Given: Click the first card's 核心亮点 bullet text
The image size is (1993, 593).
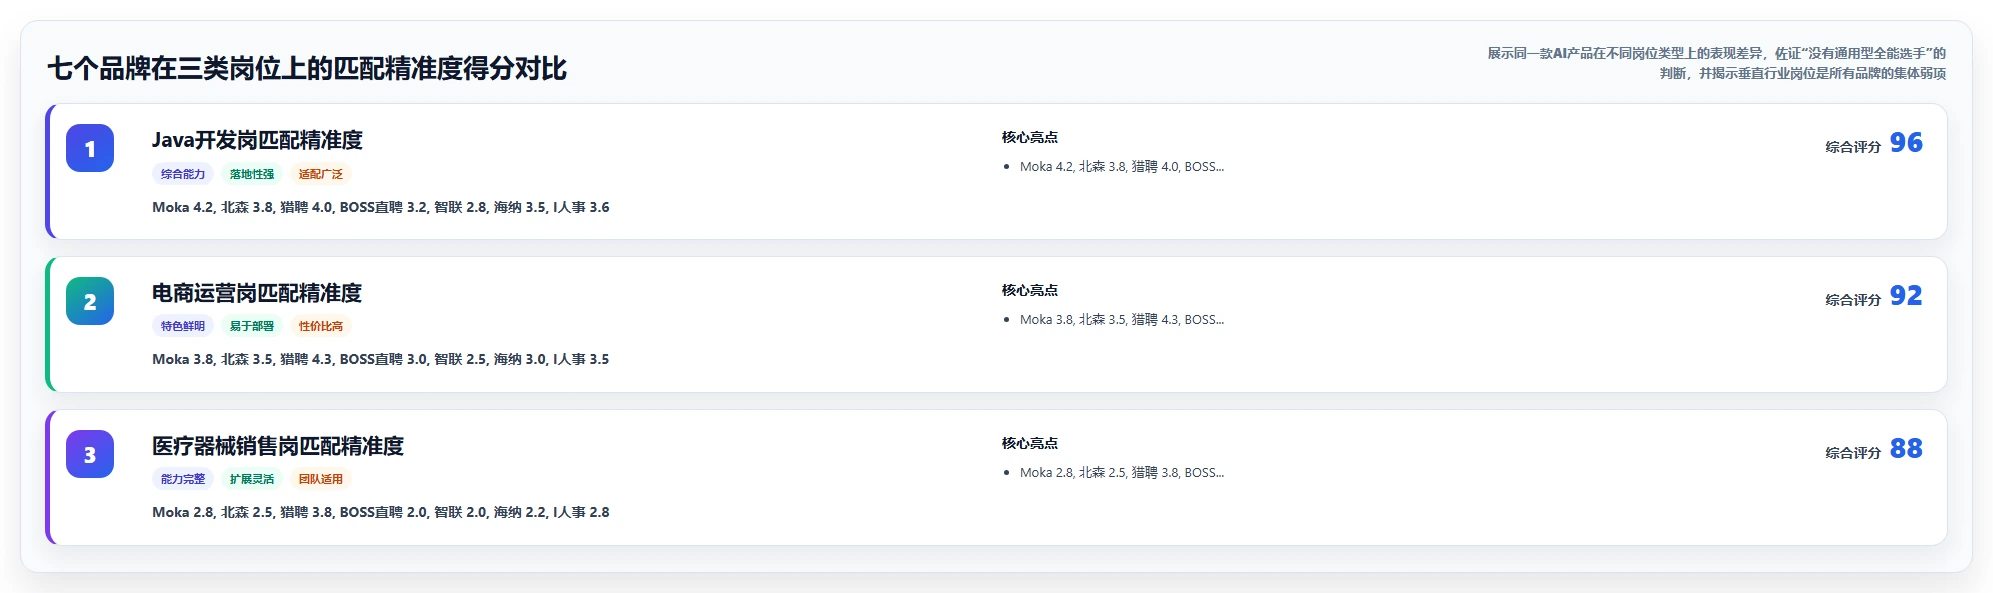Looking at the screenshot, I should [x=1121, y=167].
